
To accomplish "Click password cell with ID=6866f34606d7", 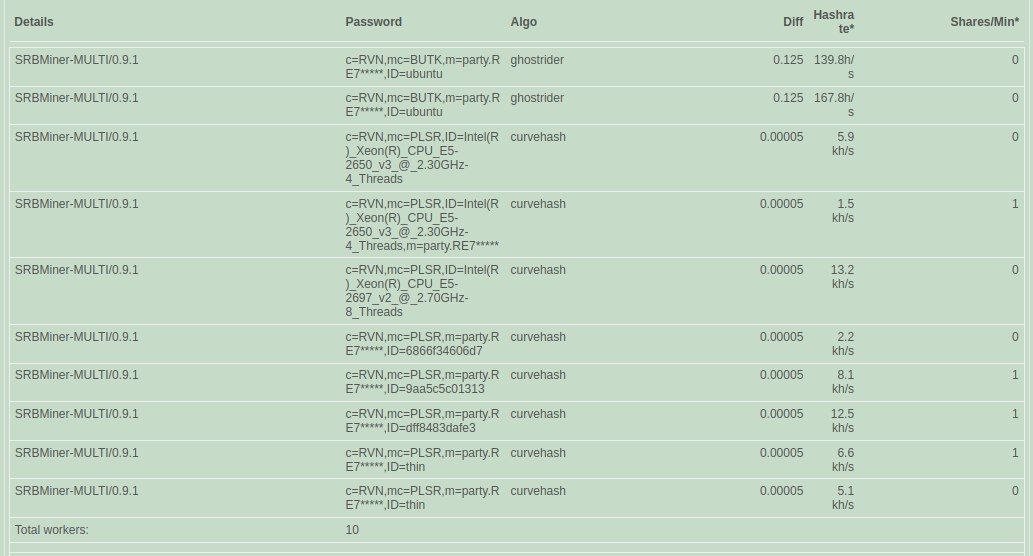I will coord(422,344).
